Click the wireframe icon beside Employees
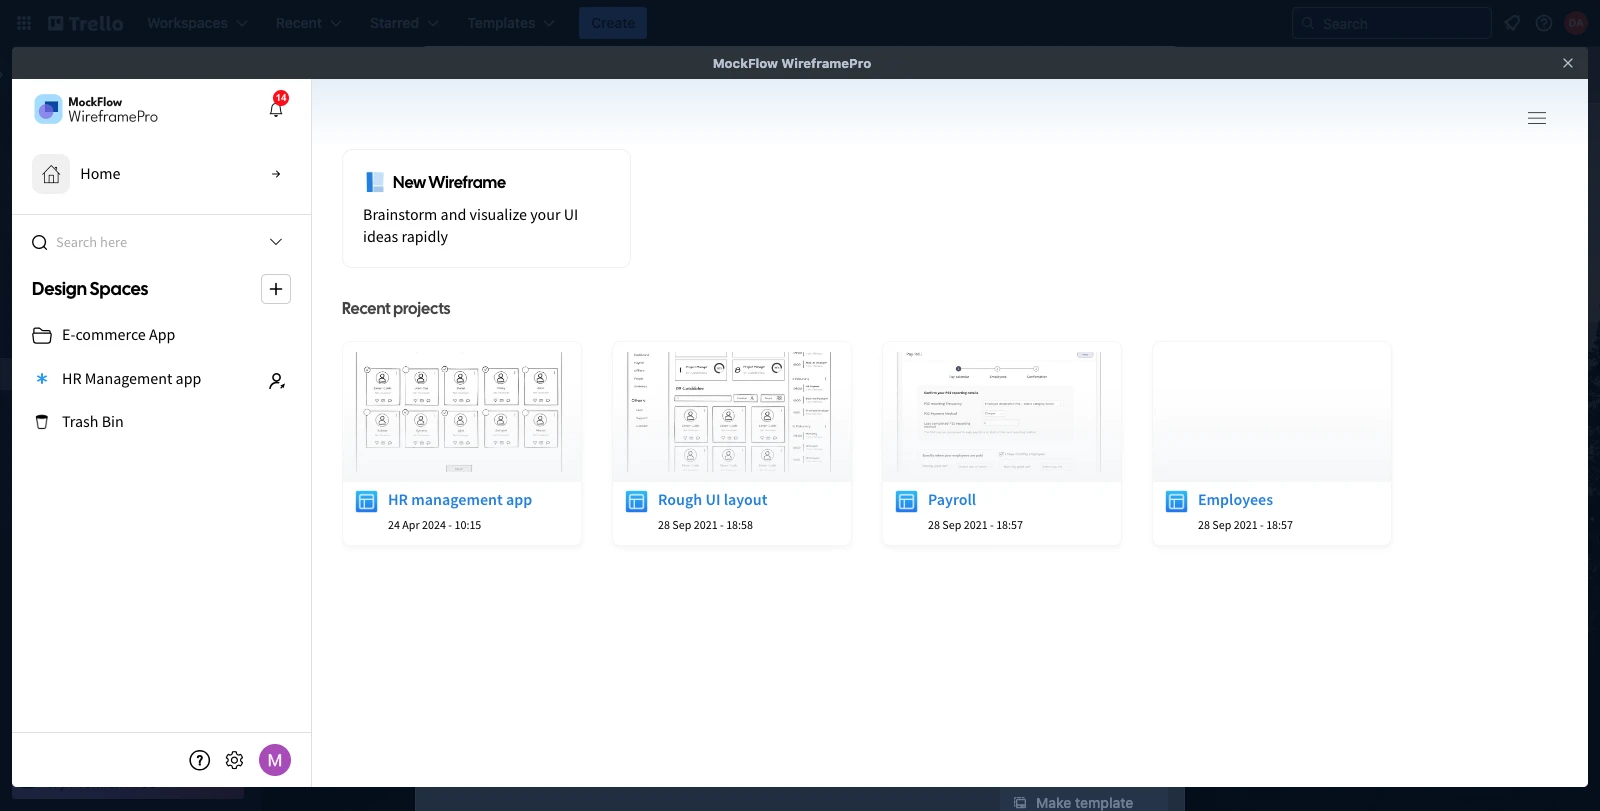Image resolution: width=1600 pixels, height=811 pixels. pos(1177,501)
